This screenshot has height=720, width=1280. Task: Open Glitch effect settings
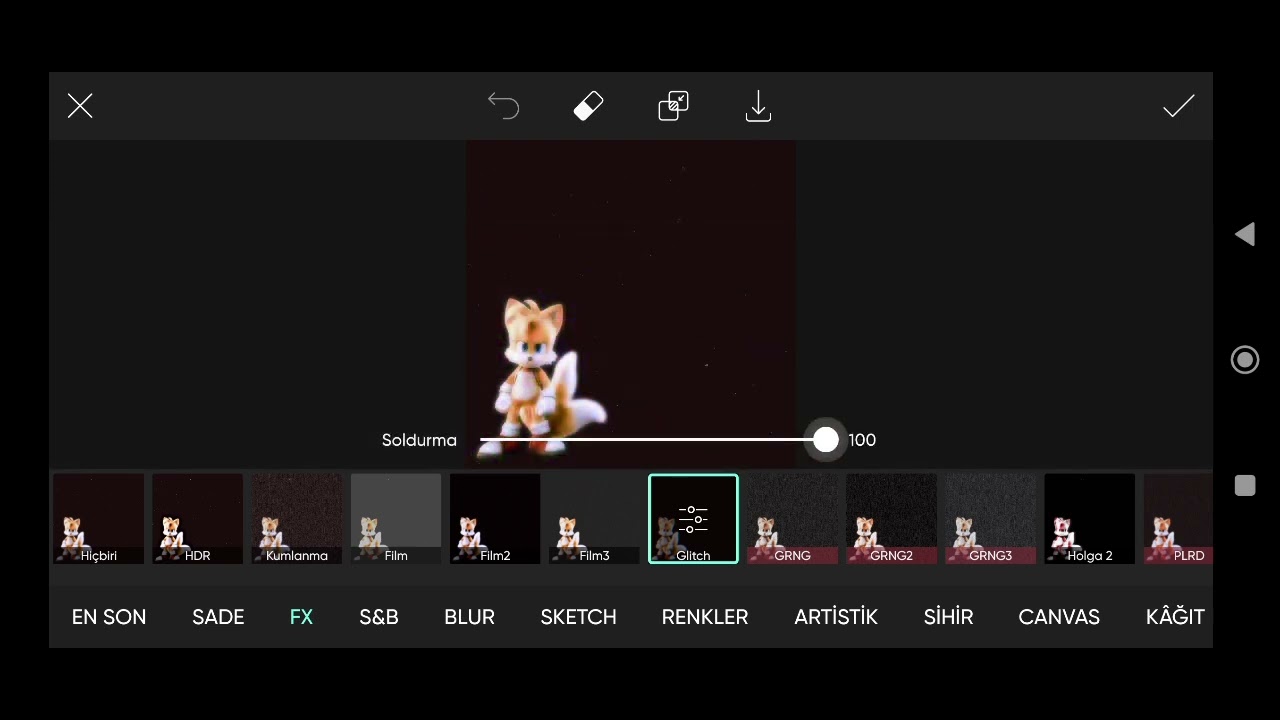[693, 519]
